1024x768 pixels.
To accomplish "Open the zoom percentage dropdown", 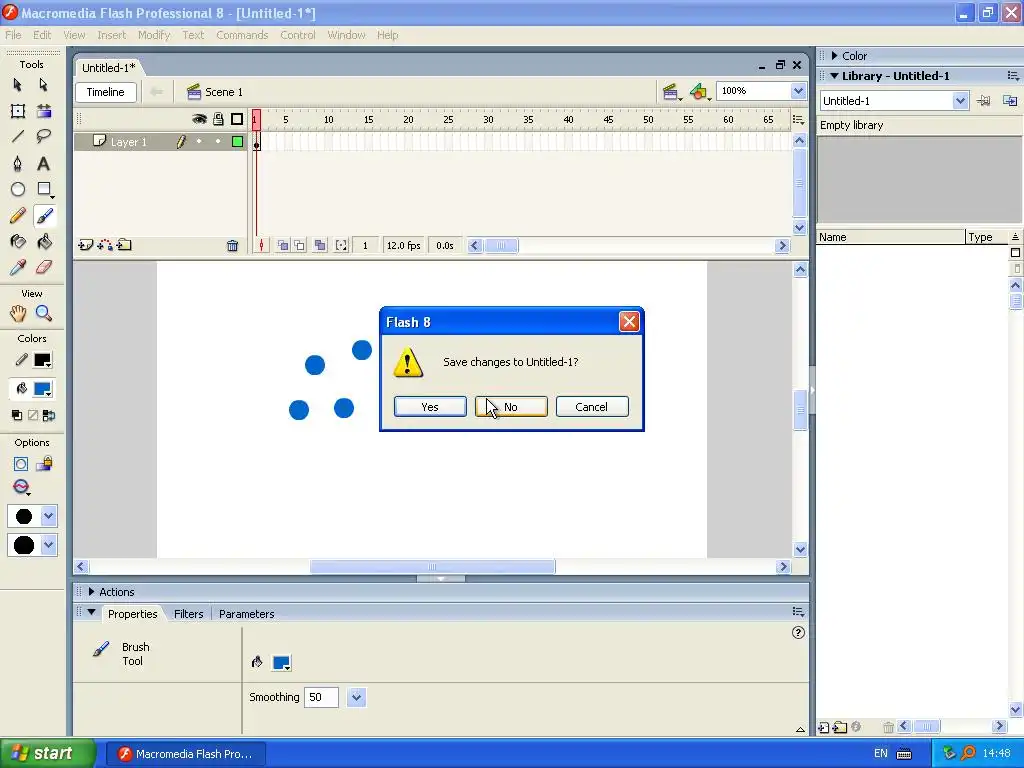I will pos(798,91).
